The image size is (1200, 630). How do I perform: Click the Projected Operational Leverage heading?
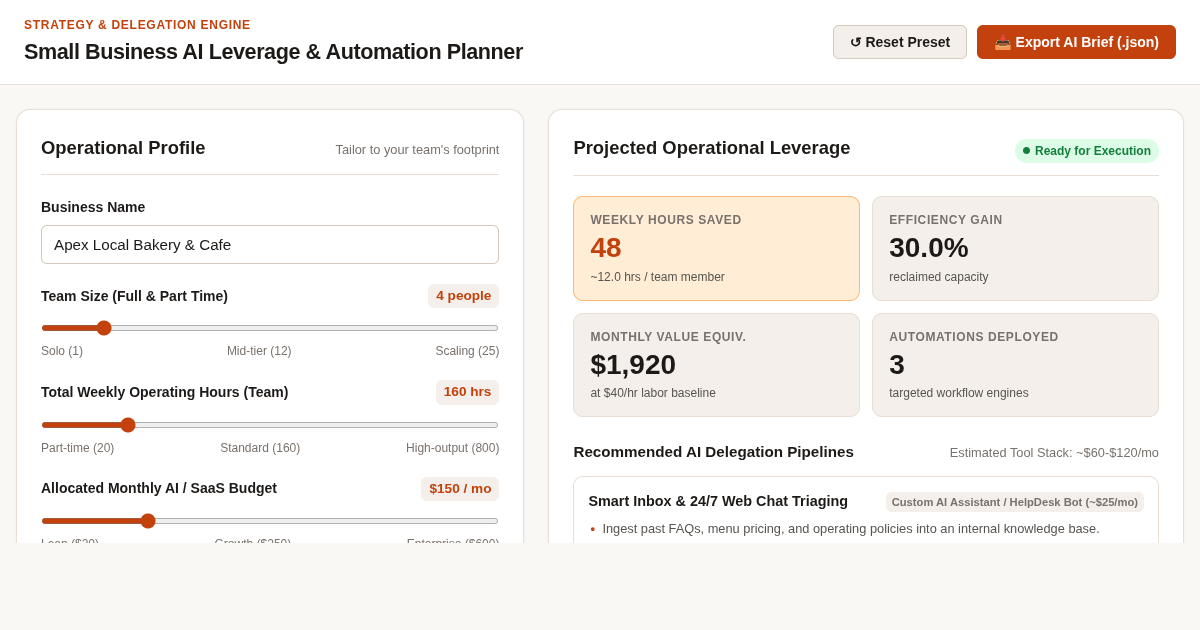click(712, 148)
